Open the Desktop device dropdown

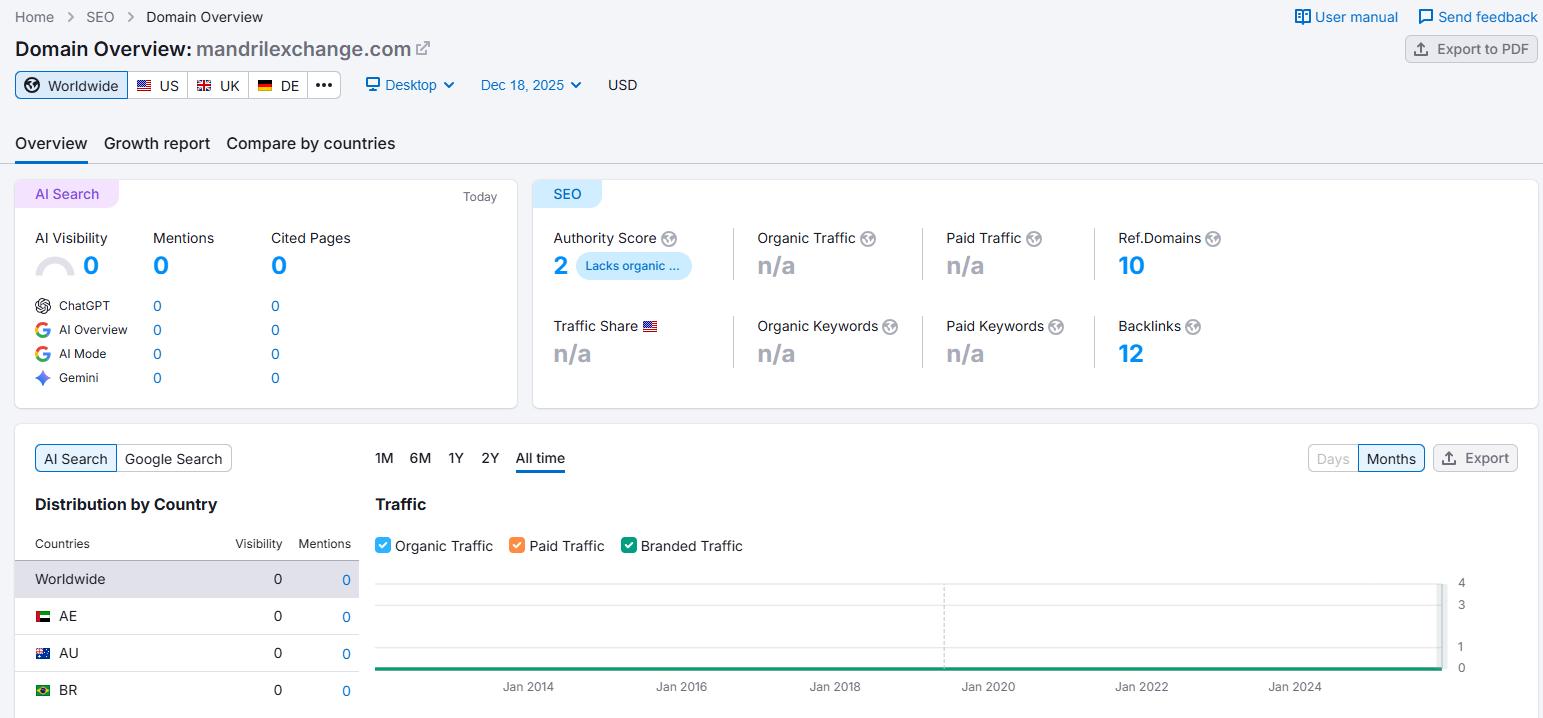tap(410, 85)
